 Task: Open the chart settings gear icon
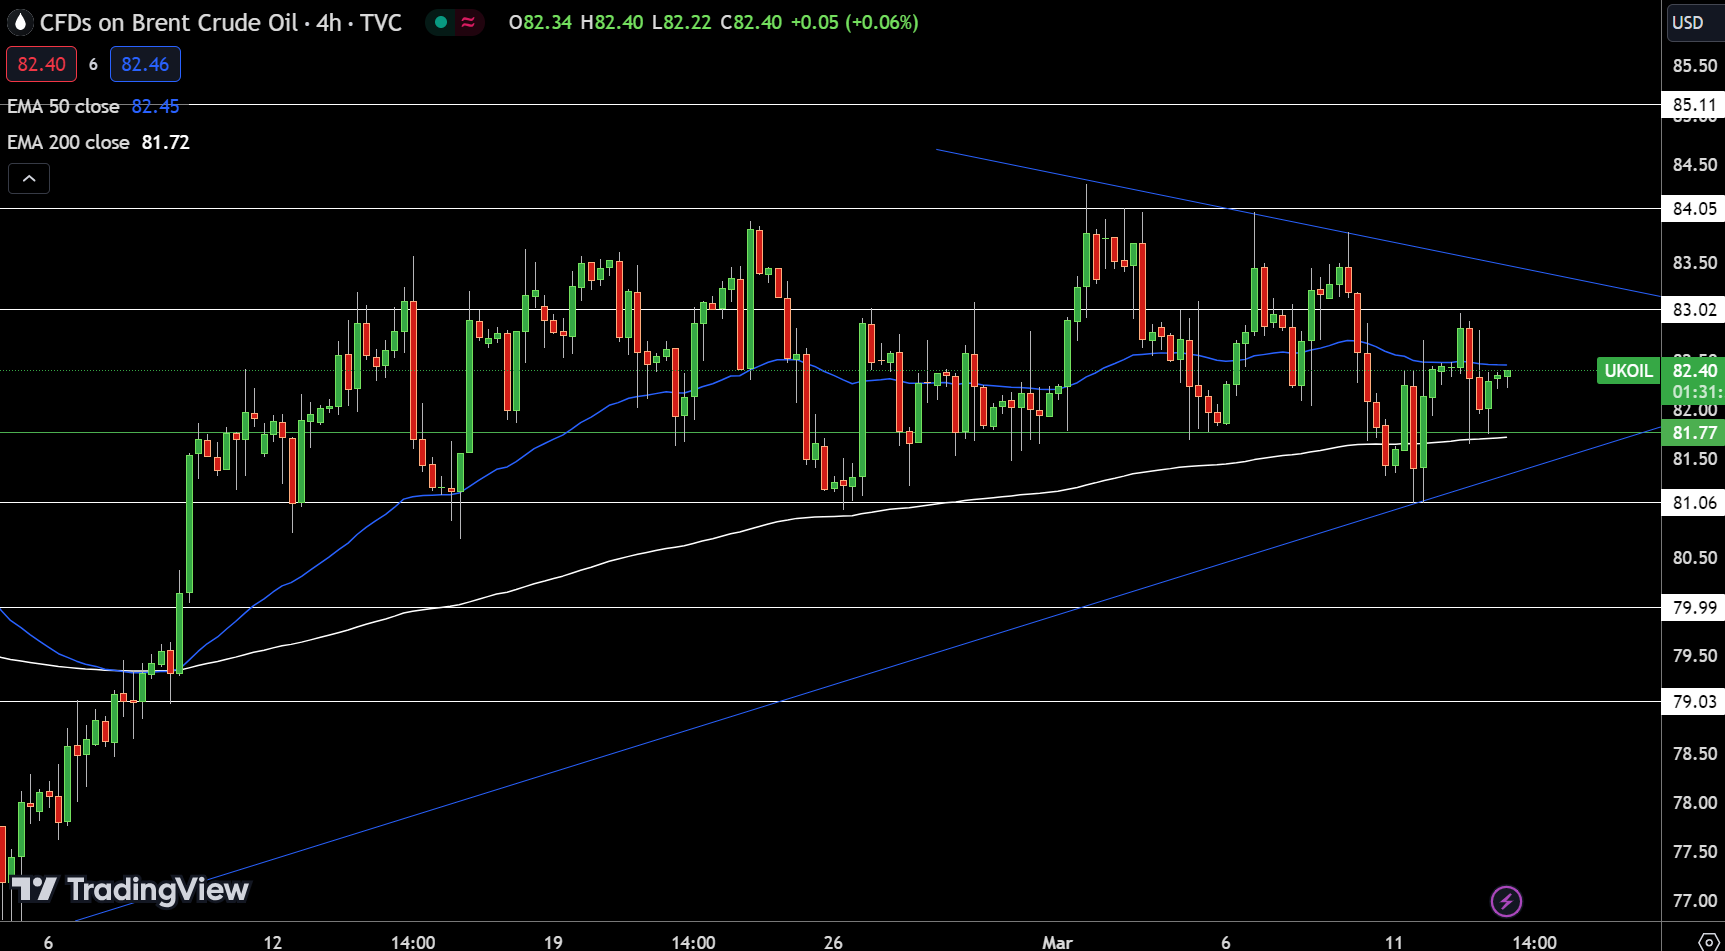(1709, 941)
